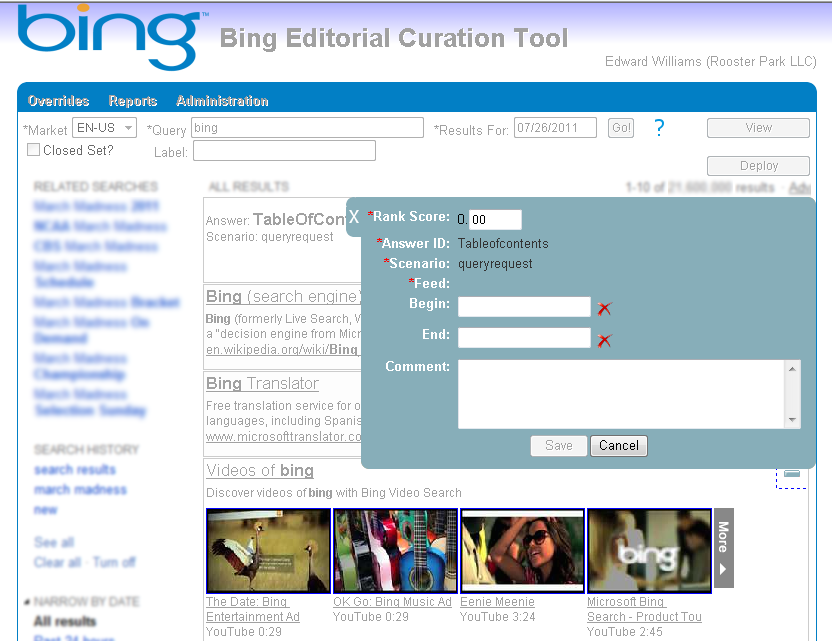Click the Rank Score input field
This screenshot has height=641, width=832.
495,220
